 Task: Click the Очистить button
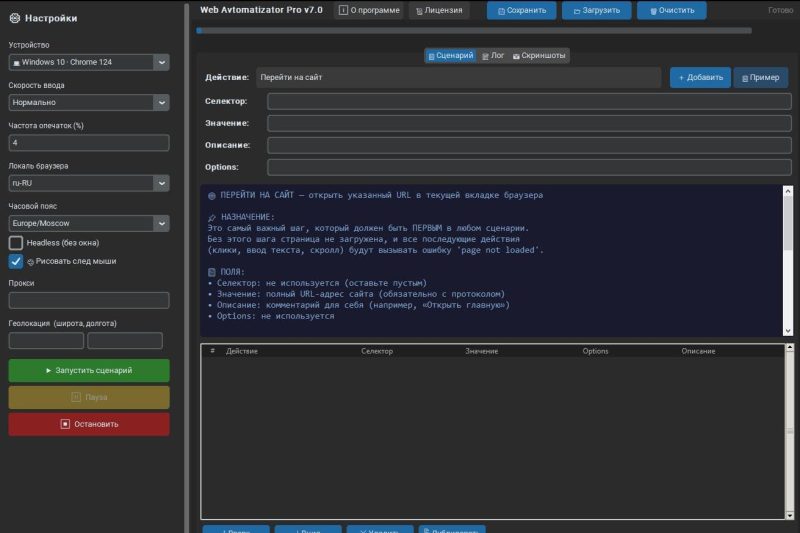click(671, 10)
